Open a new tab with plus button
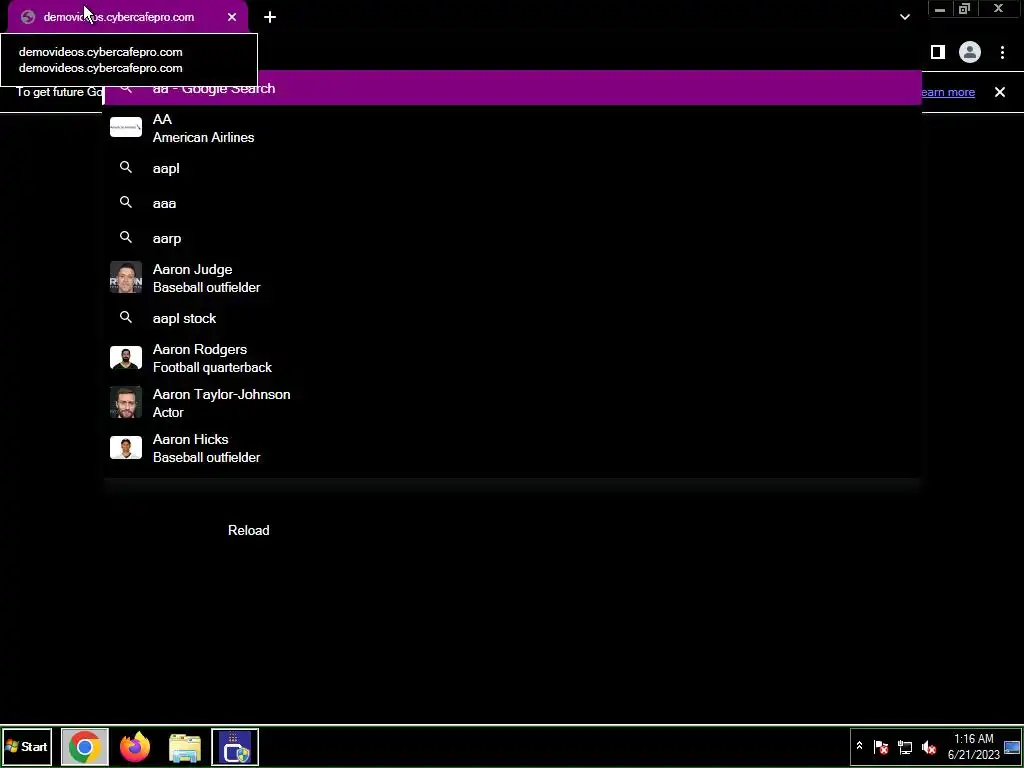1024x768 pixels. click(270, 17)
